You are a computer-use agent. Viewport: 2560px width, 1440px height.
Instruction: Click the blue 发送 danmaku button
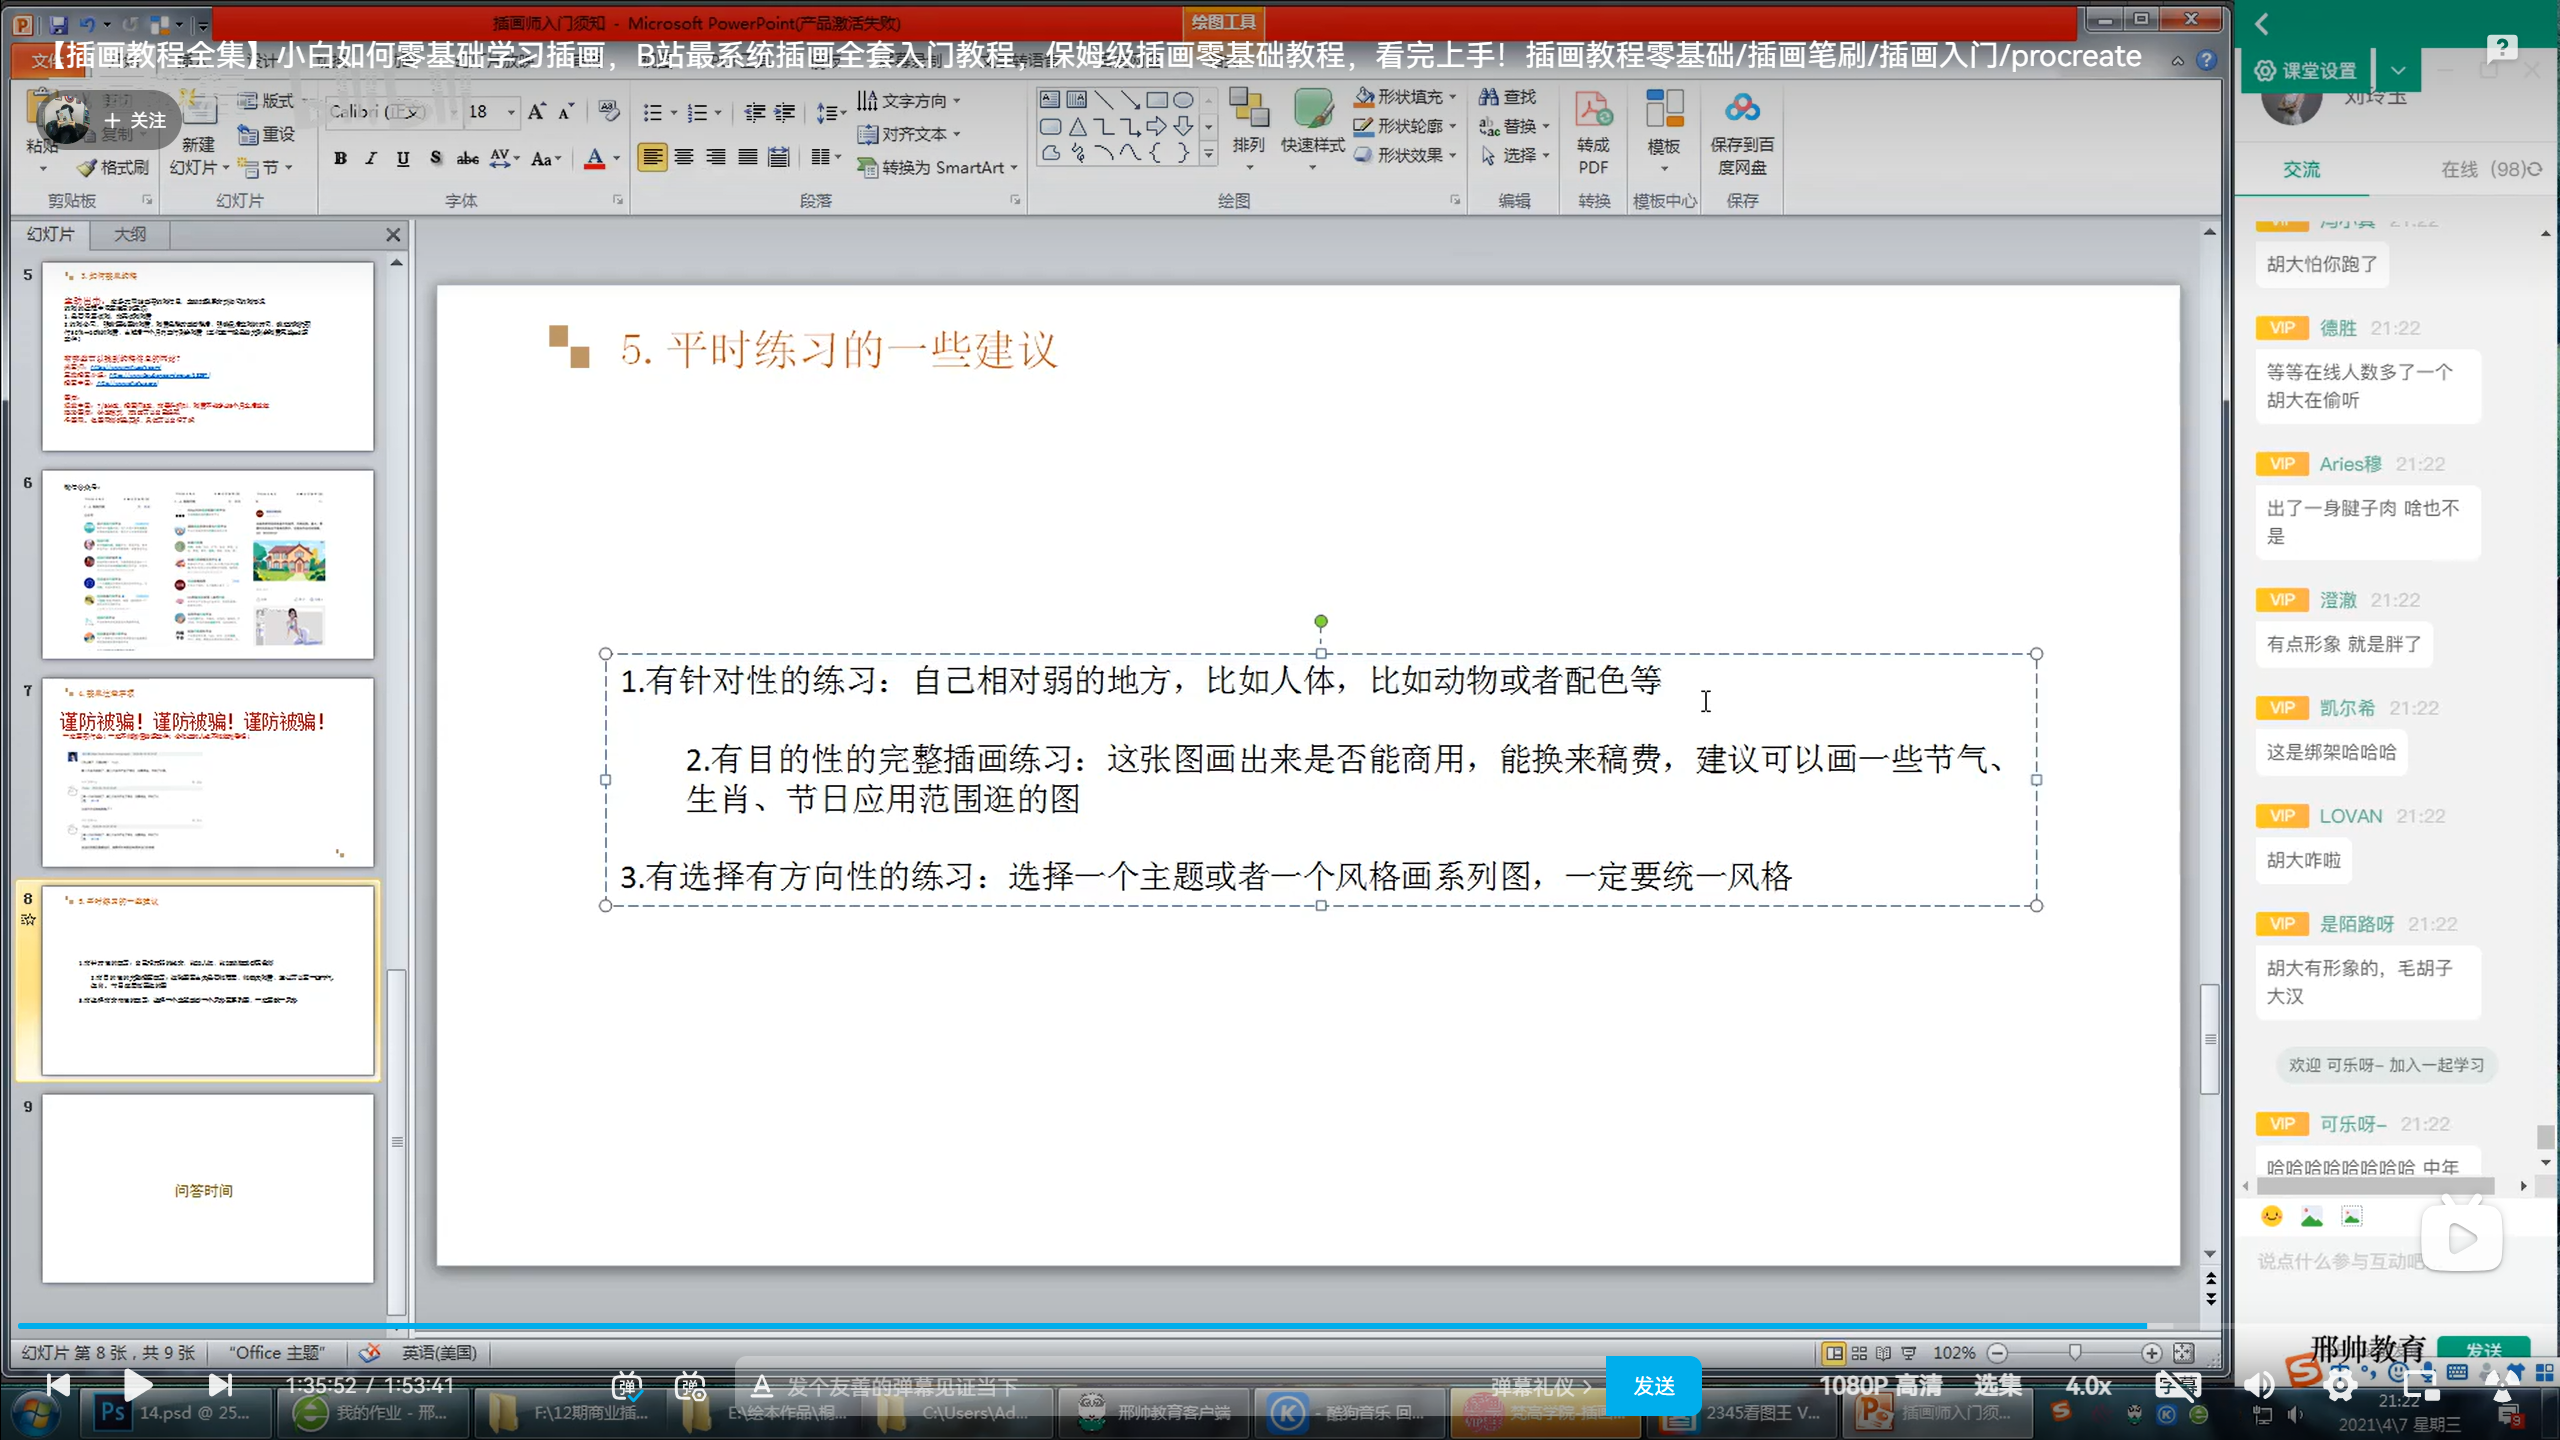1653,1386
